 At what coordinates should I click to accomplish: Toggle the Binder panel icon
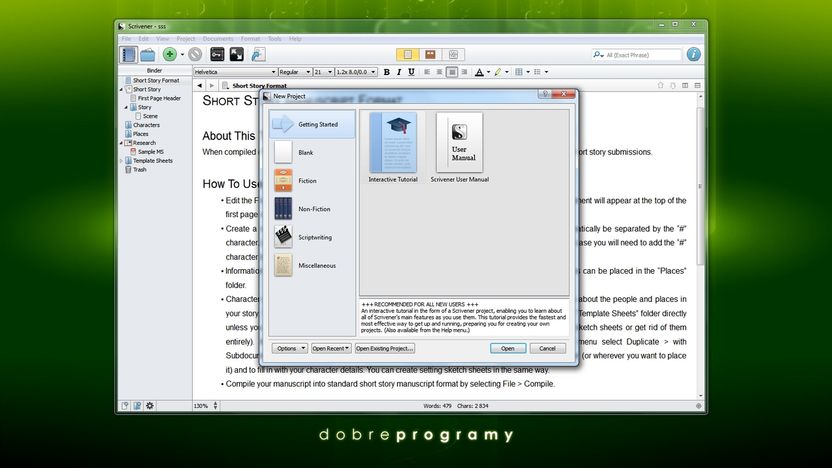click(x=128, y=54)
